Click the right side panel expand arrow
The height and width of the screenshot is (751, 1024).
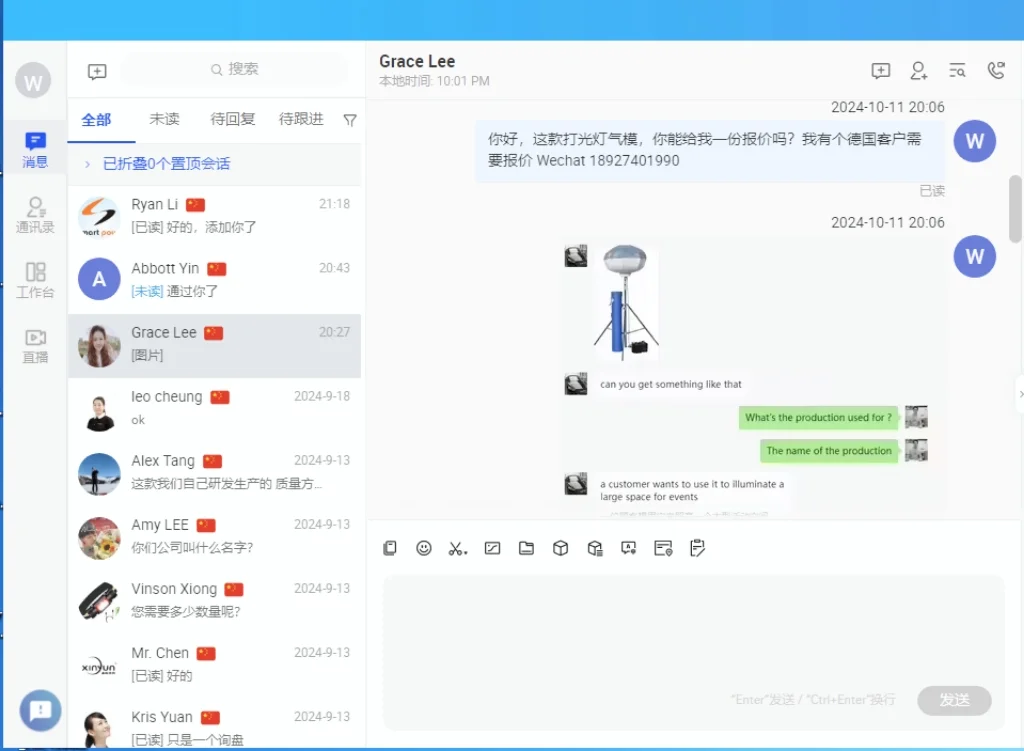(1020, 394)
